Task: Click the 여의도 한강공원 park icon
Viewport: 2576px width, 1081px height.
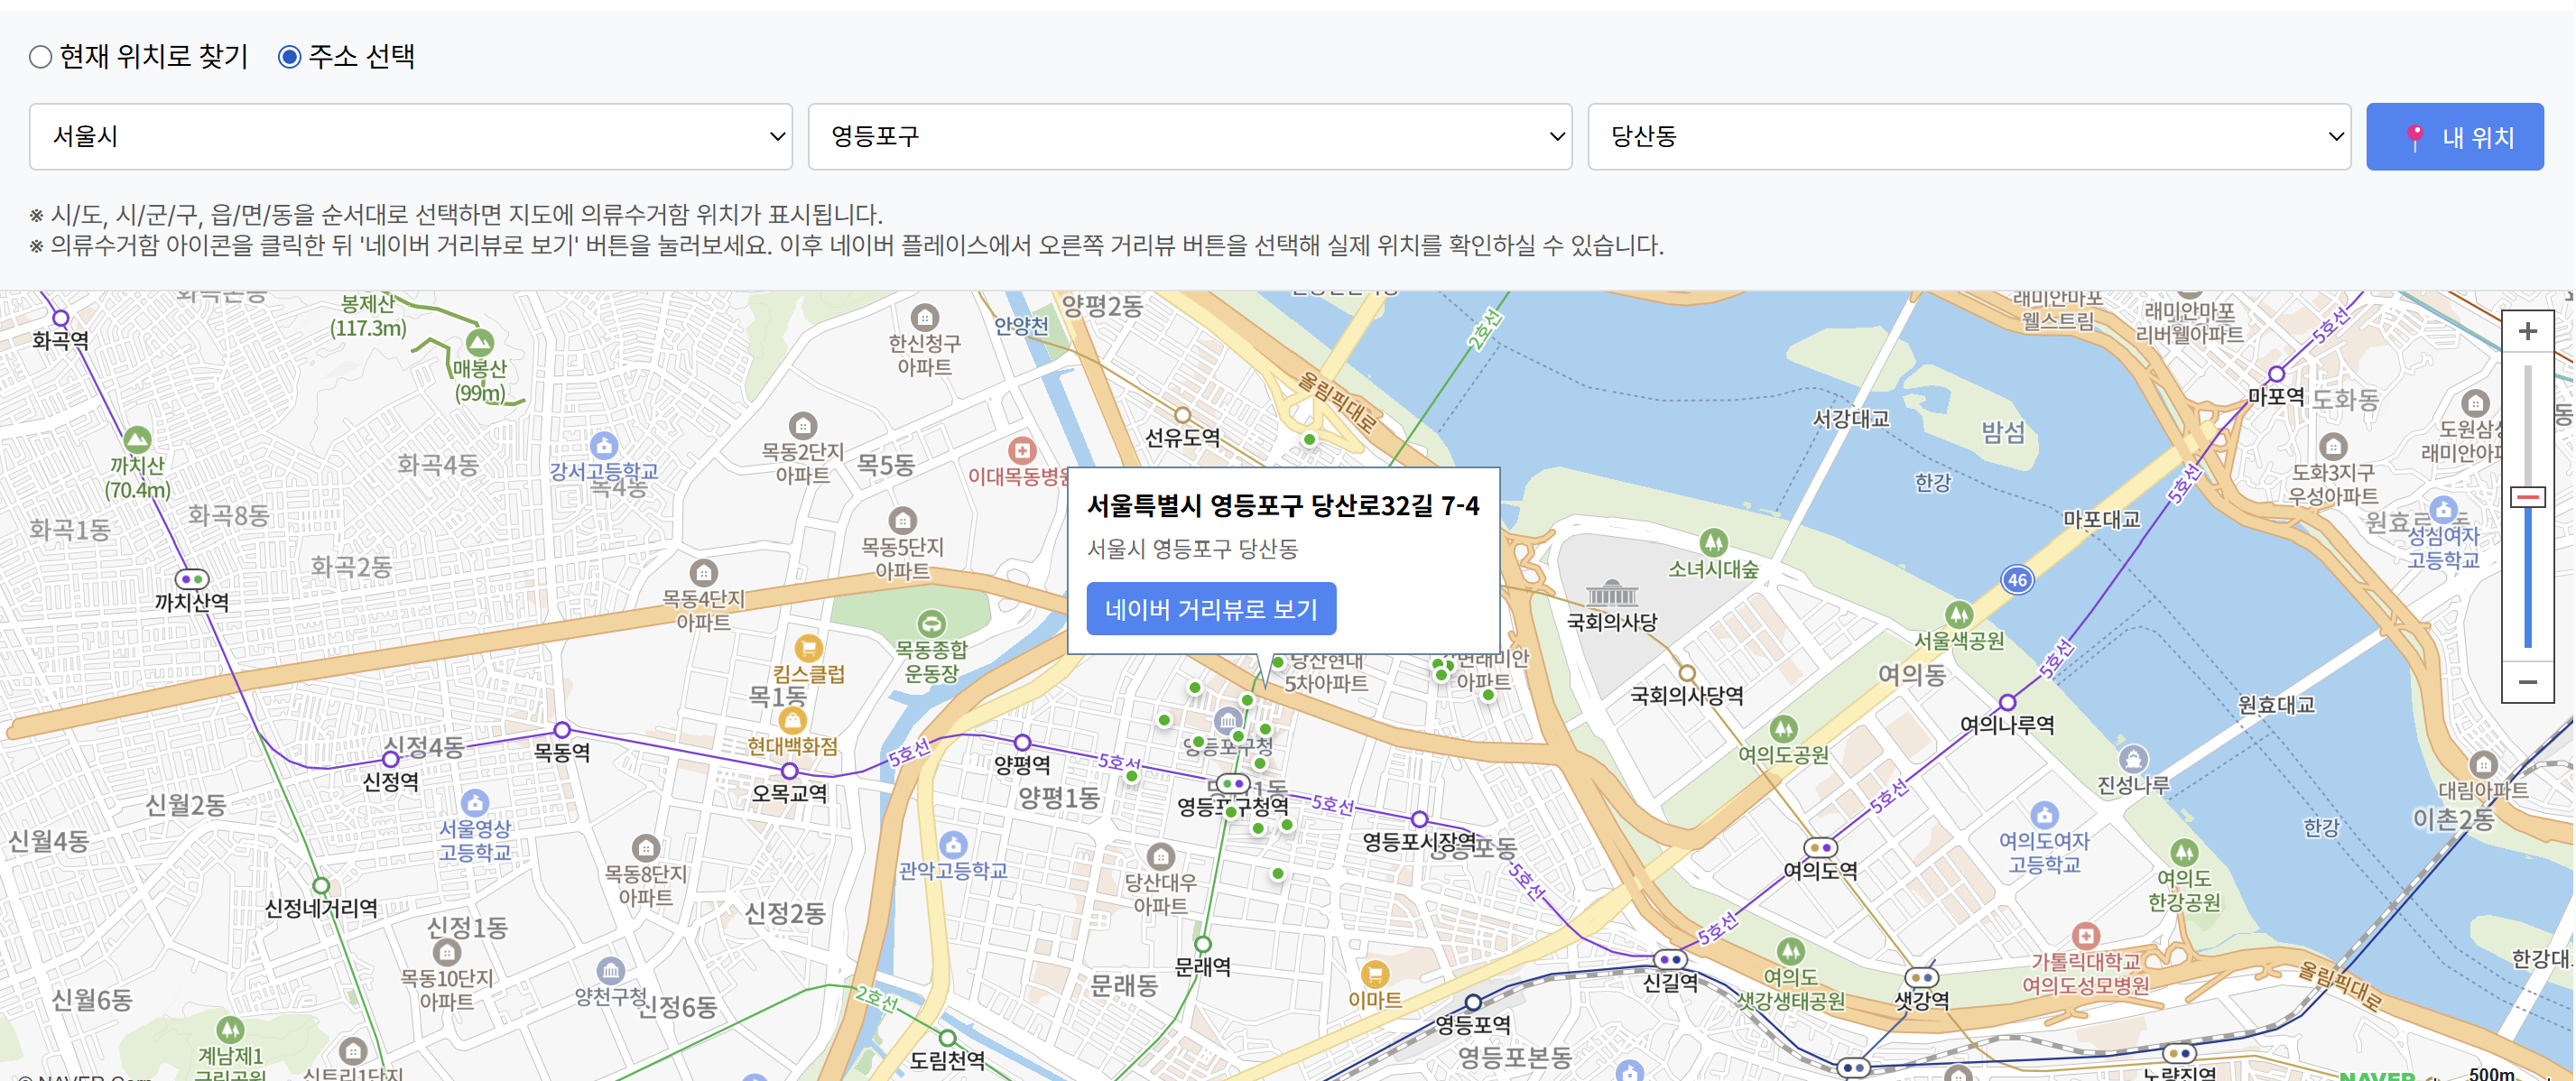Action: coord(2184,852)
